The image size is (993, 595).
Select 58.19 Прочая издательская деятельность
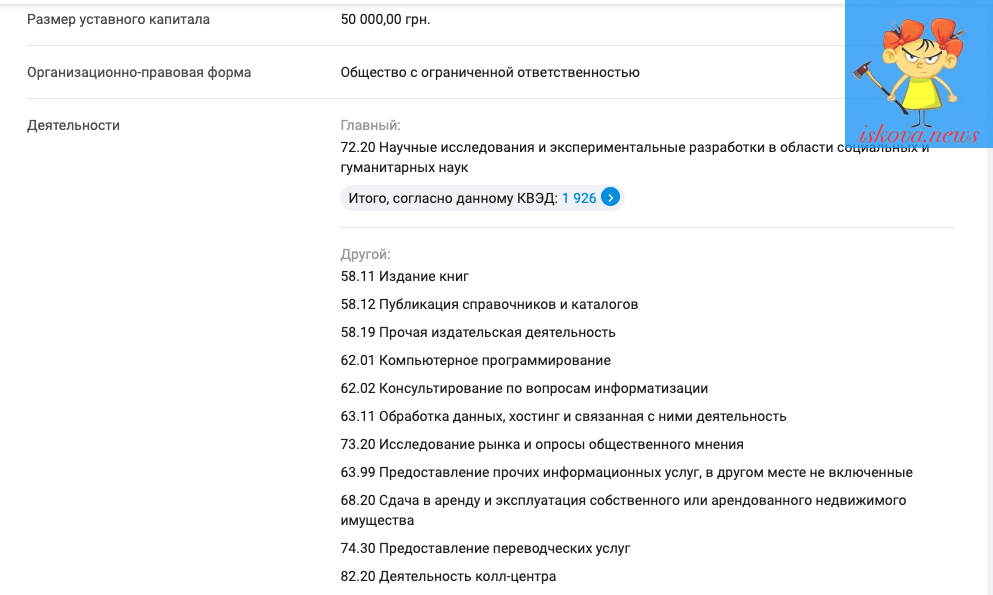click(x=478, y=332)
